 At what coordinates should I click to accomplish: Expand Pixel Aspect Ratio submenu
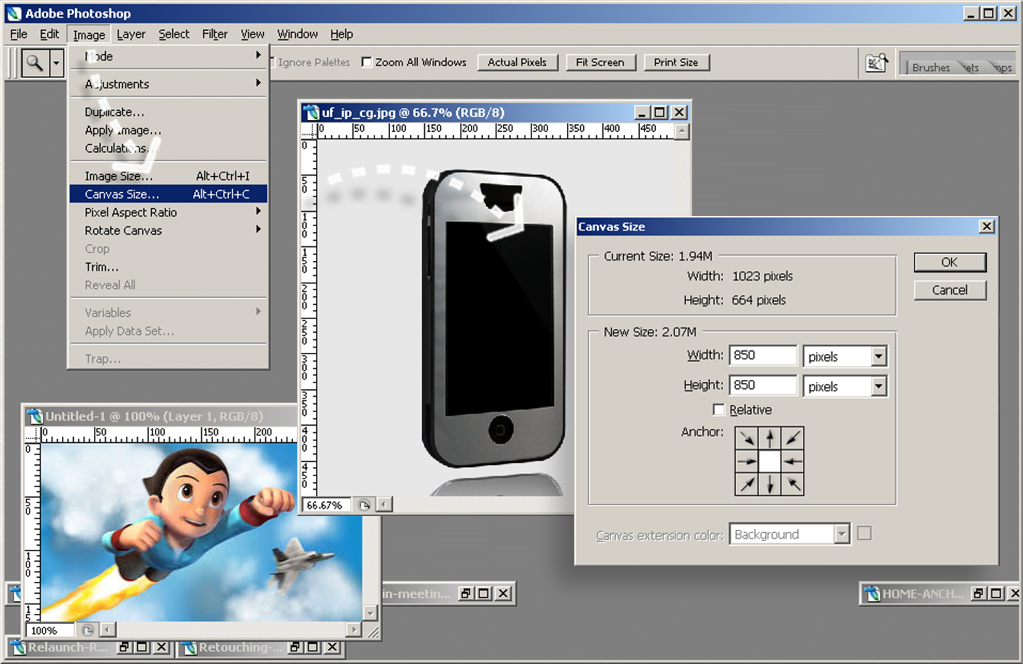pos(168,212)
